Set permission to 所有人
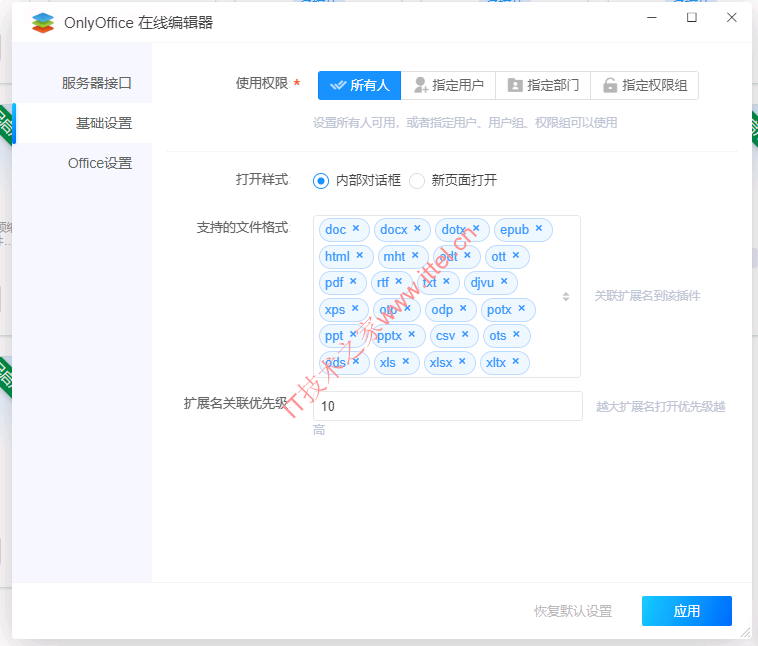 (x=360, y=86)
